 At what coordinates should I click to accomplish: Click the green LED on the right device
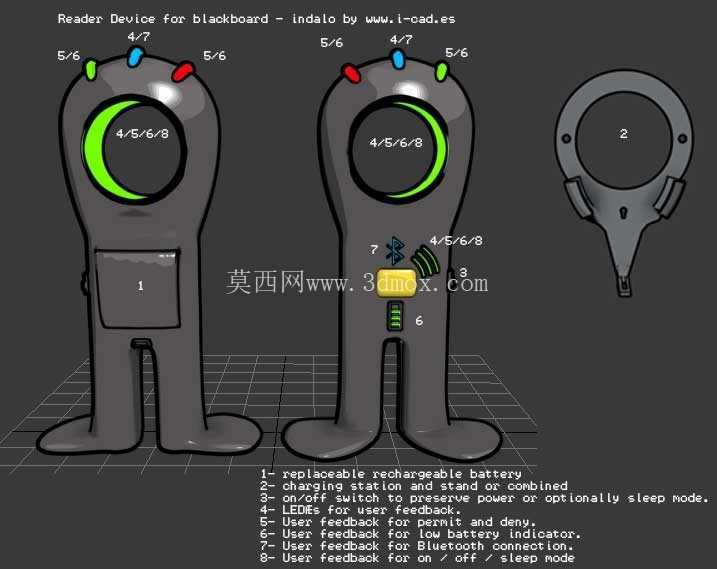tap(442, 72)
